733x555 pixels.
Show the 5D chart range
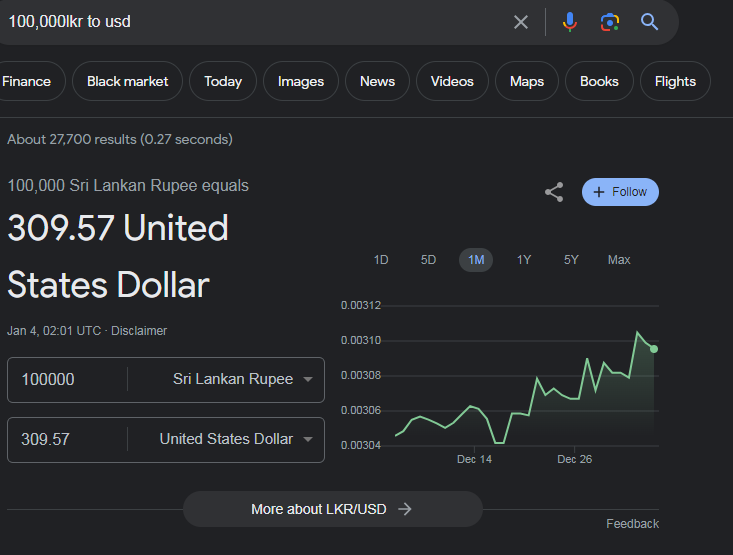click(428, 260)
